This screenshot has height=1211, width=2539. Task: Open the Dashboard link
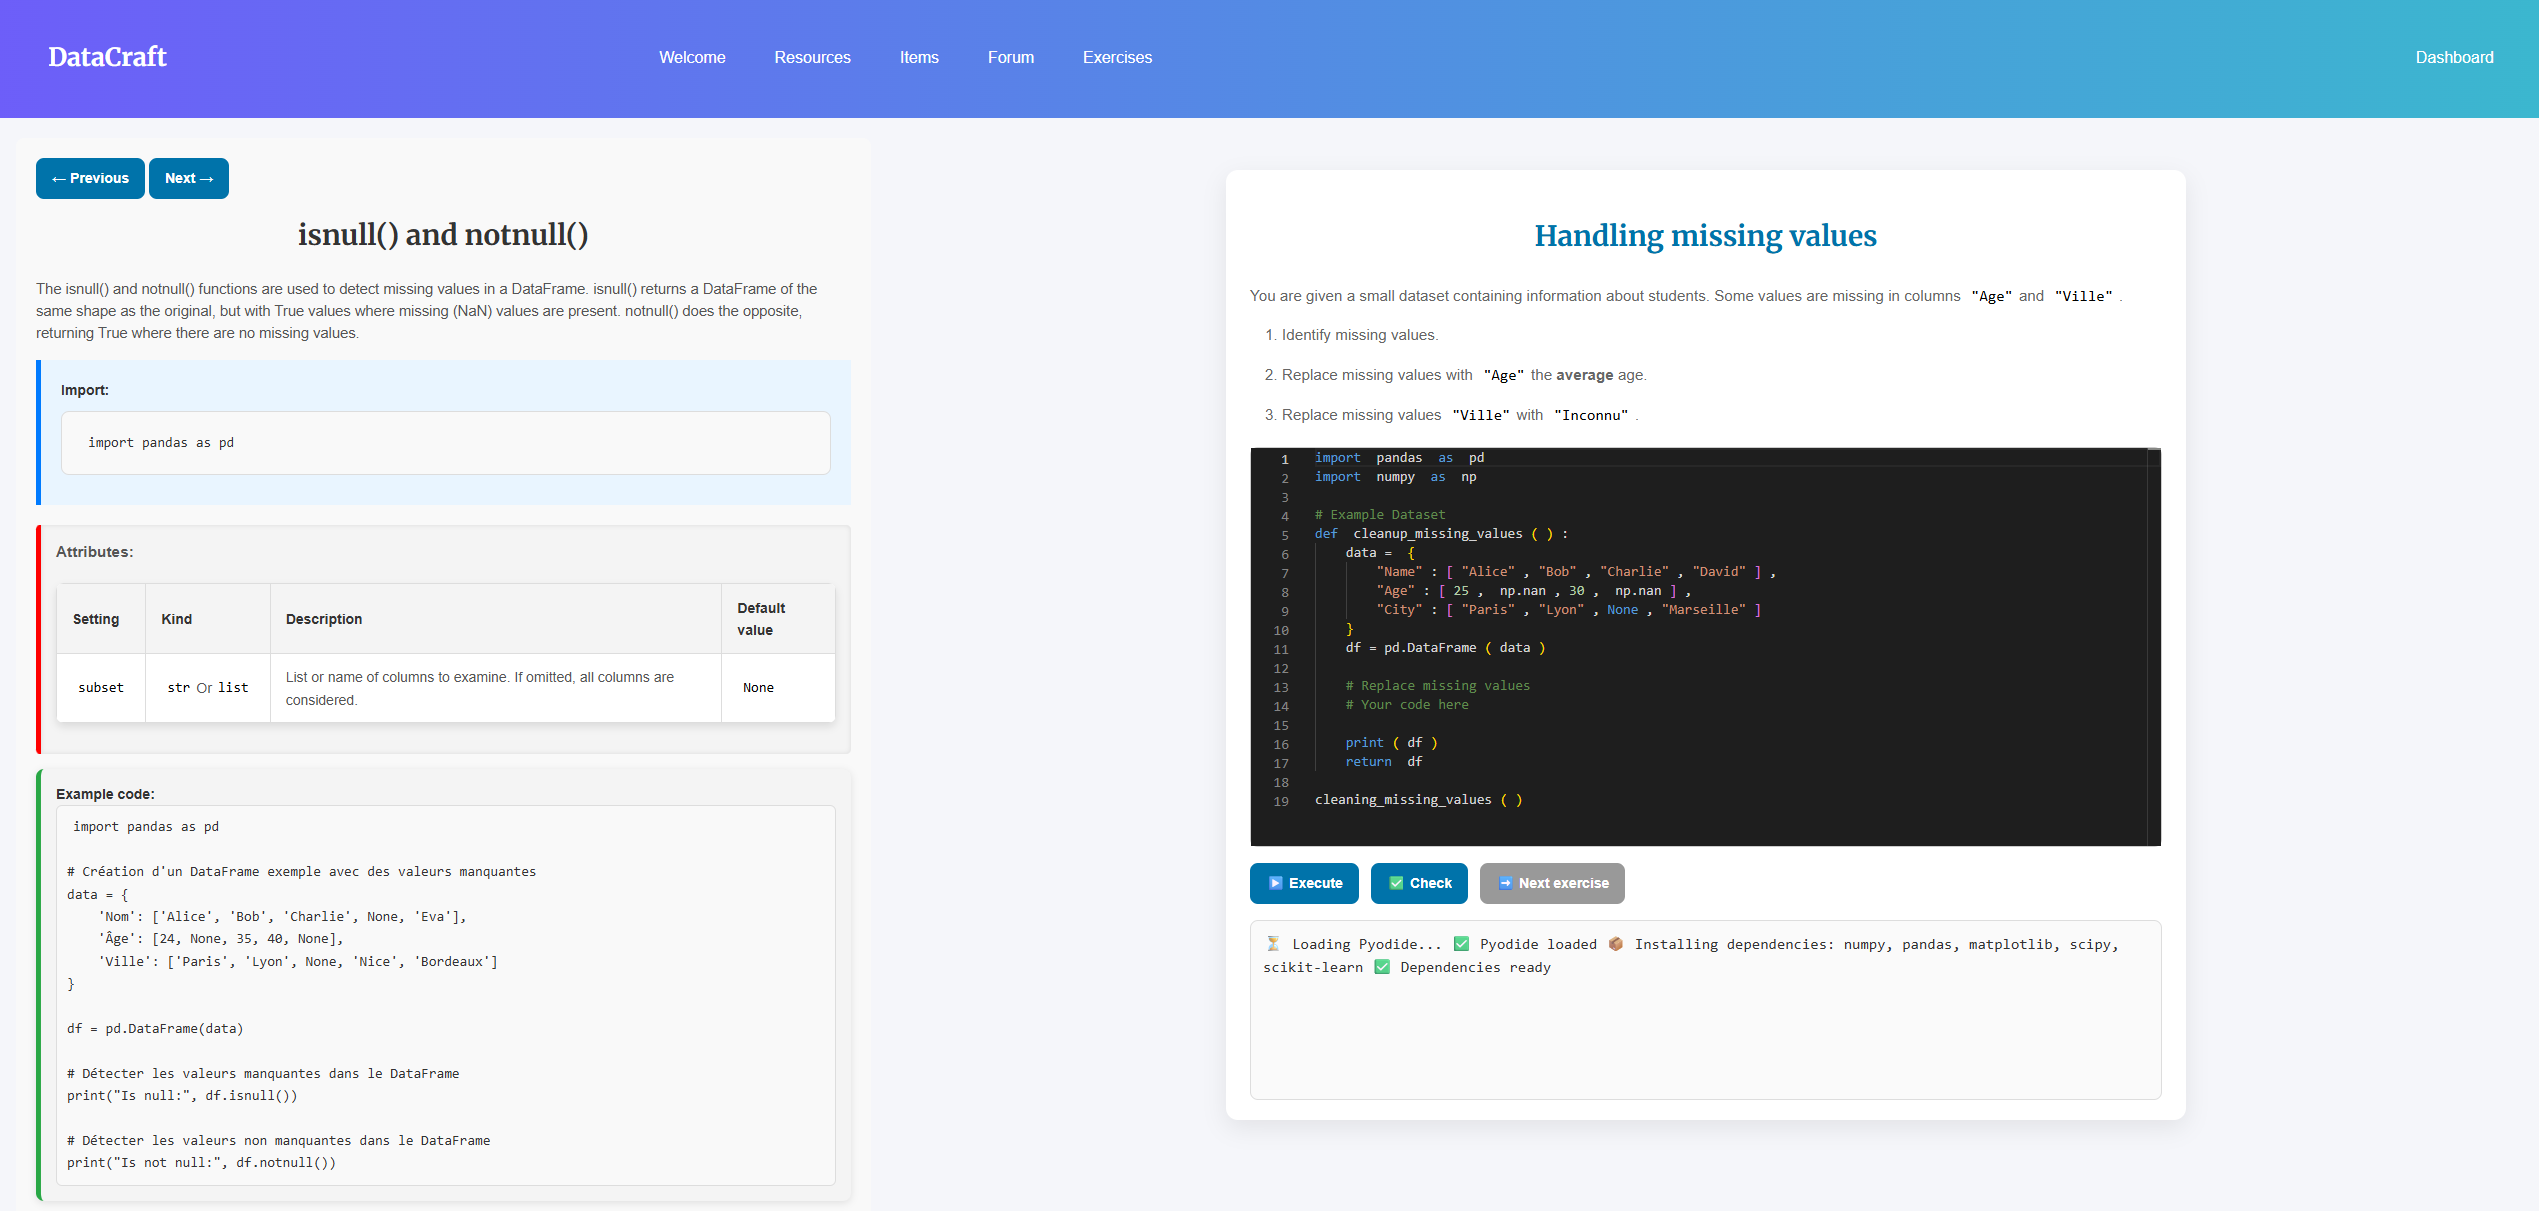[2454, 57]
